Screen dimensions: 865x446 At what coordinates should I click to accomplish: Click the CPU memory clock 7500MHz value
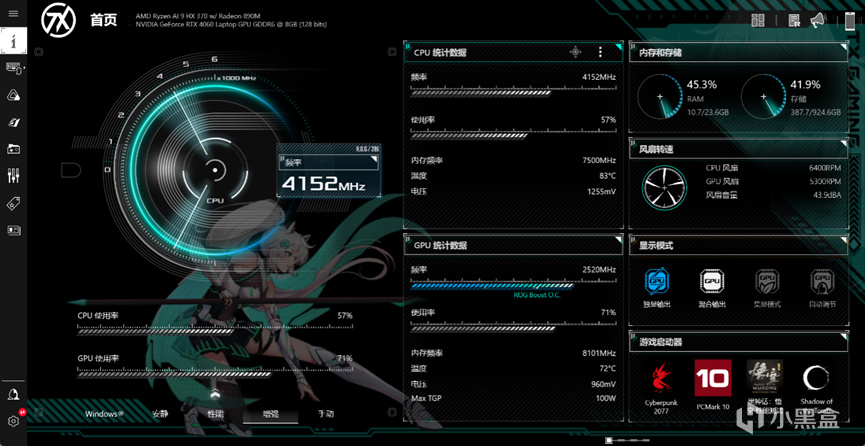click(599, 161)
